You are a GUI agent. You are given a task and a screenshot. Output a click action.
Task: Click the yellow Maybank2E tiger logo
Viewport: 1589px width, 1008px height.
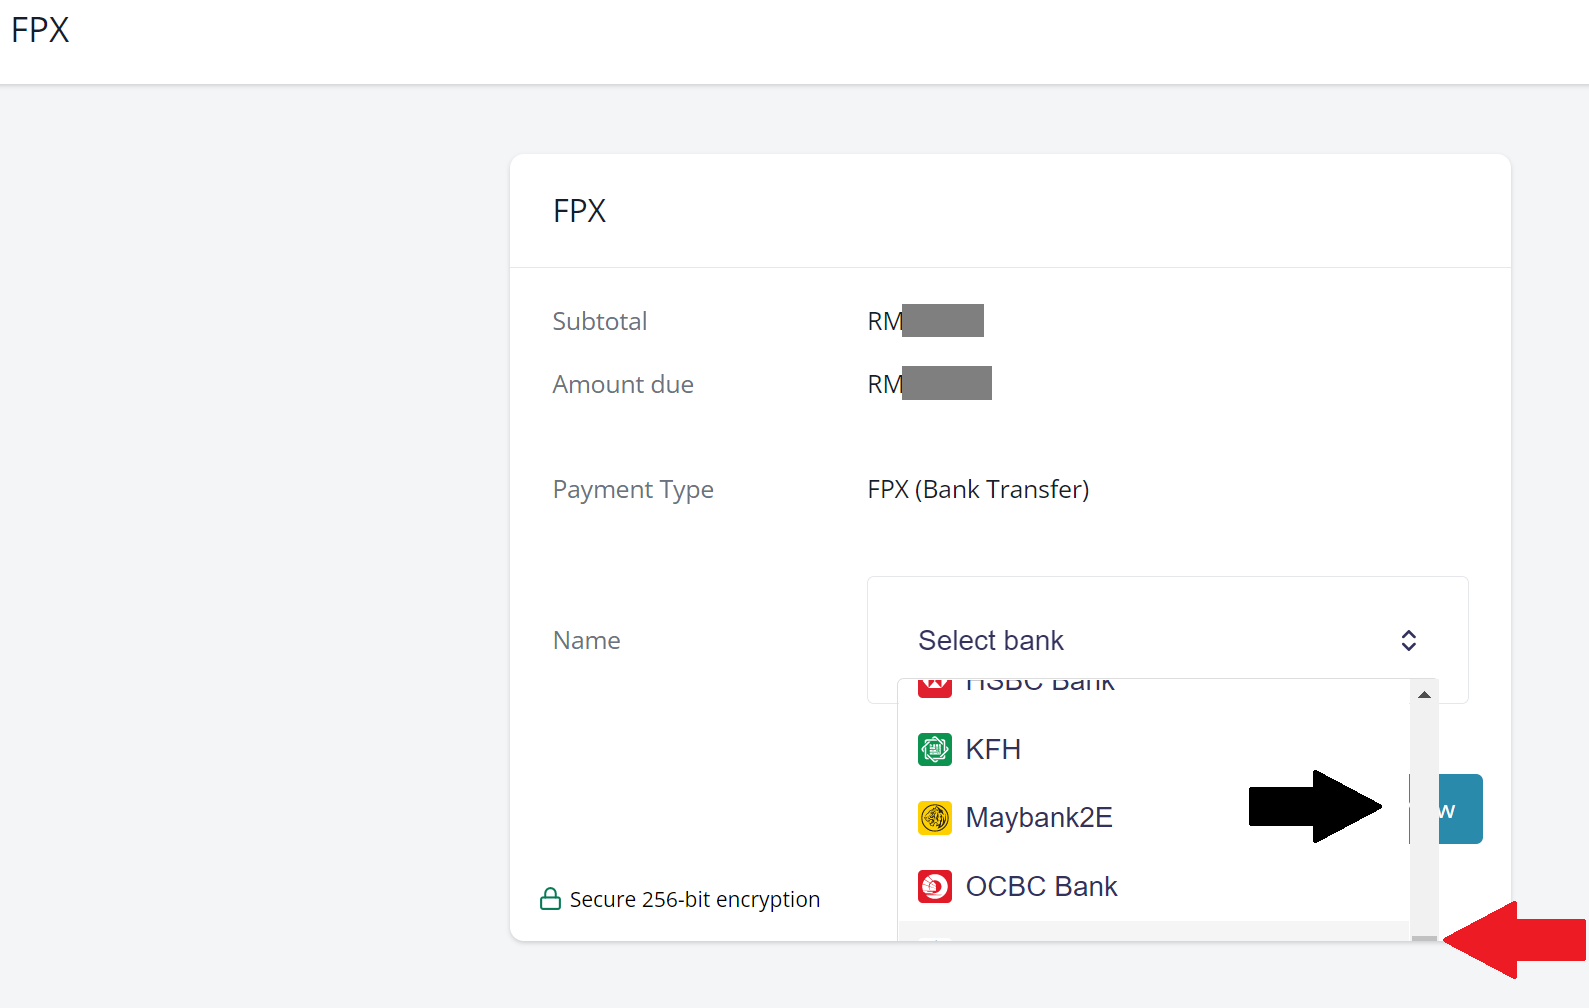tap(934, 818)
